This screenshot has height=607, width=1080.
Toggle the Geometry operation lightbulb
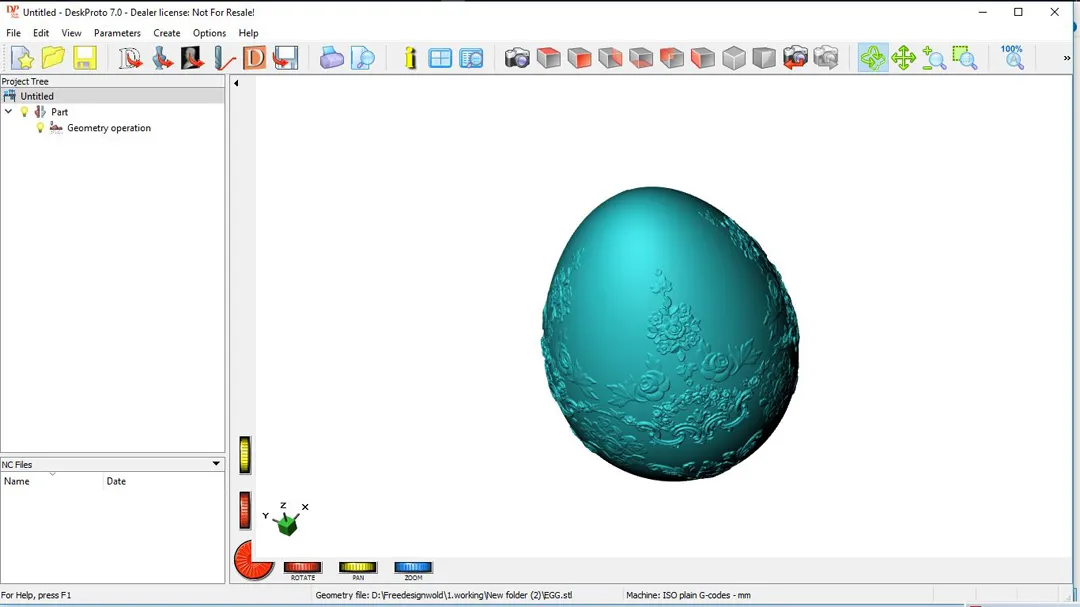40,128
